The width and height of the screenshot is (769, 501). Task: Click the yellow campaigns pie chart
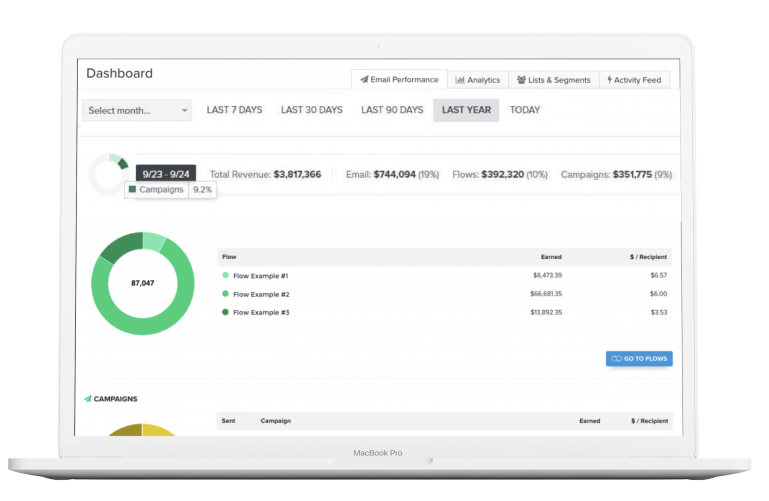point(142,429)
